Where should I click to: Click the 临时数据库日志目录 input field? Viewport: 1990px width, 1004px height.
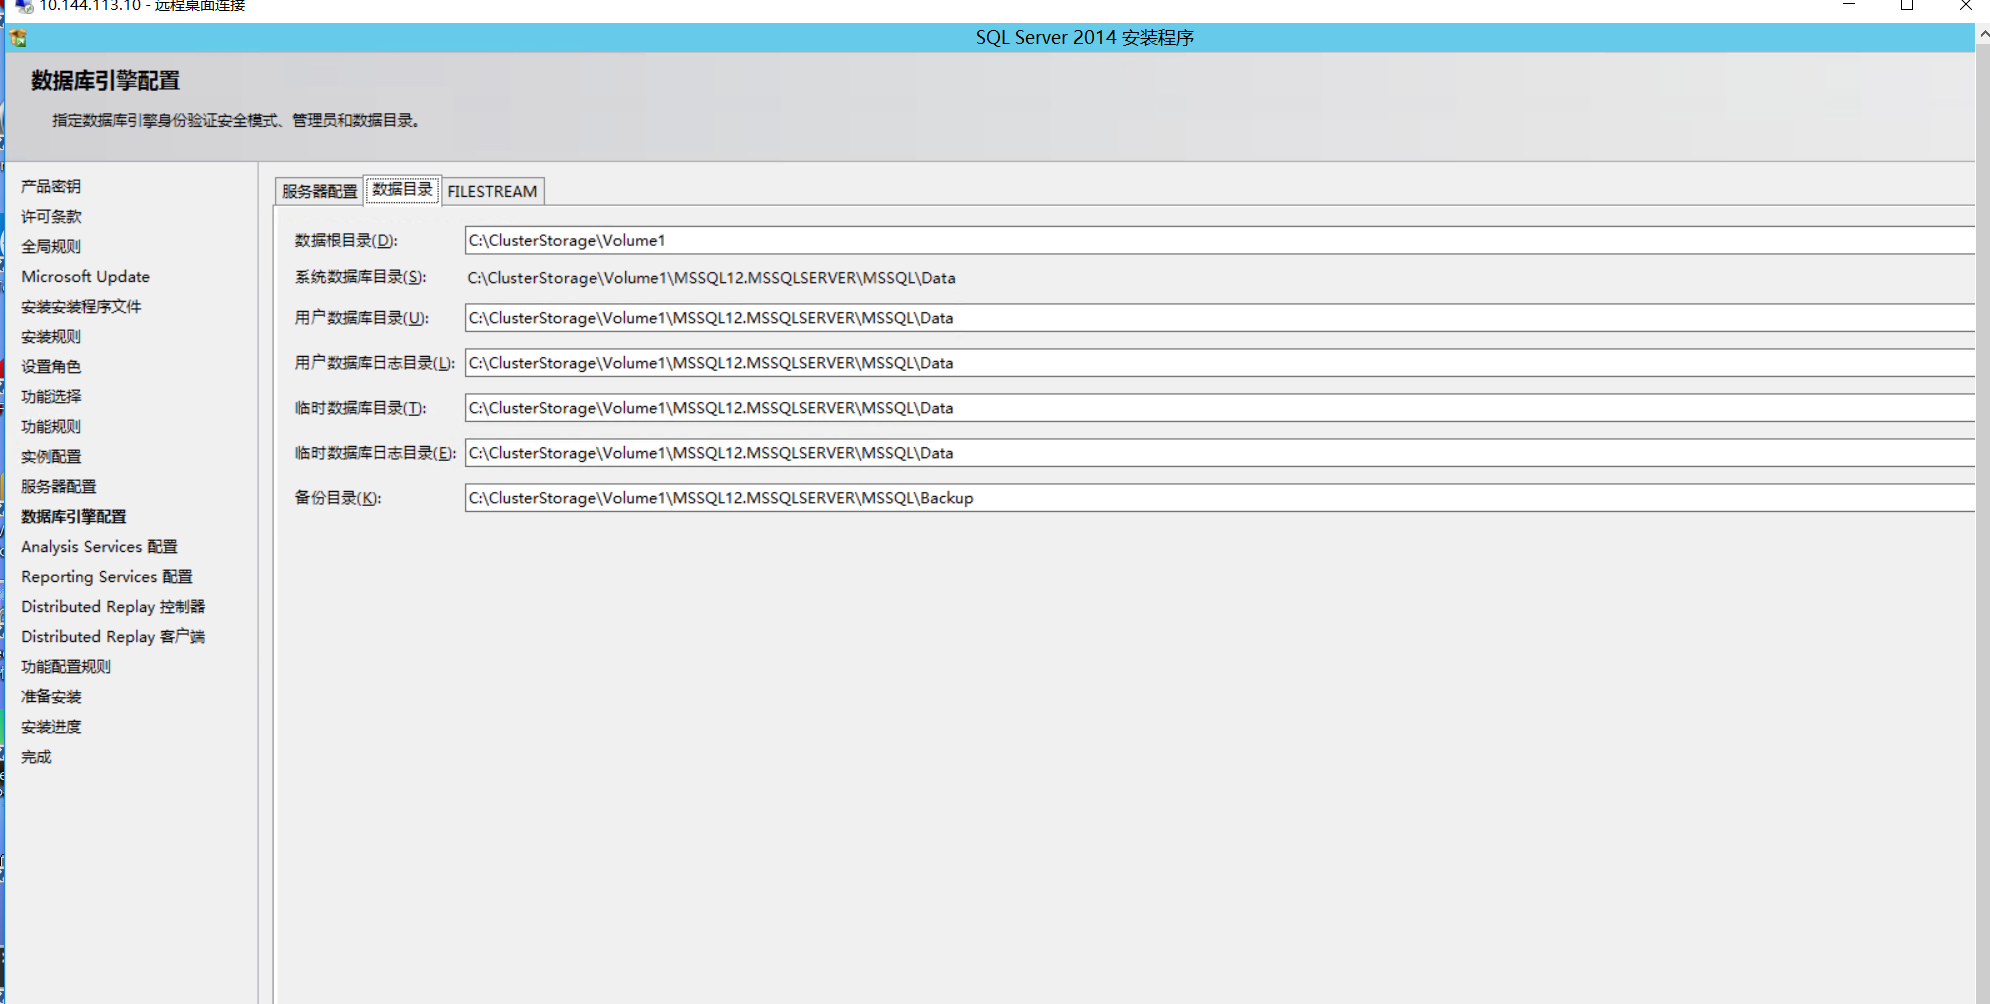[1219, 453]
